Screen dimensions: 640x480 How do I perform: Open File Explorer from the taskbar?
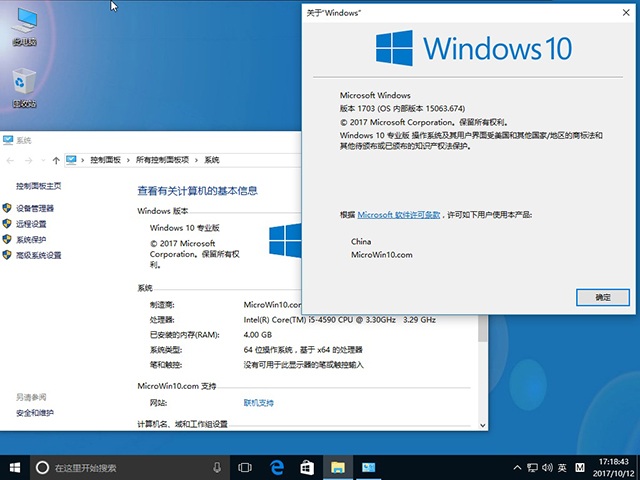[x=338, y=468]
